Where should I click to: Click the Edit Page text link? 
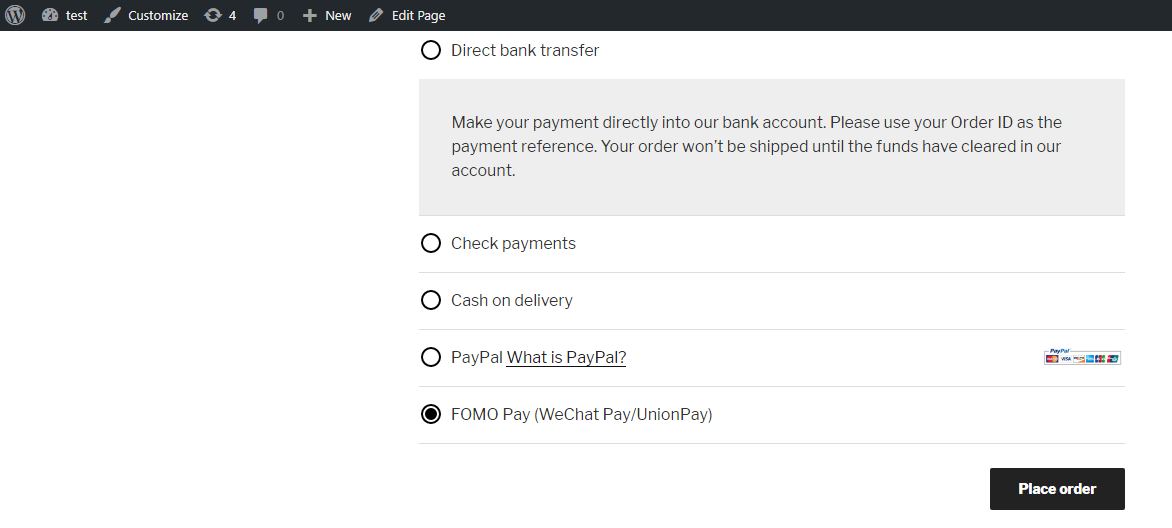[419, 15]
